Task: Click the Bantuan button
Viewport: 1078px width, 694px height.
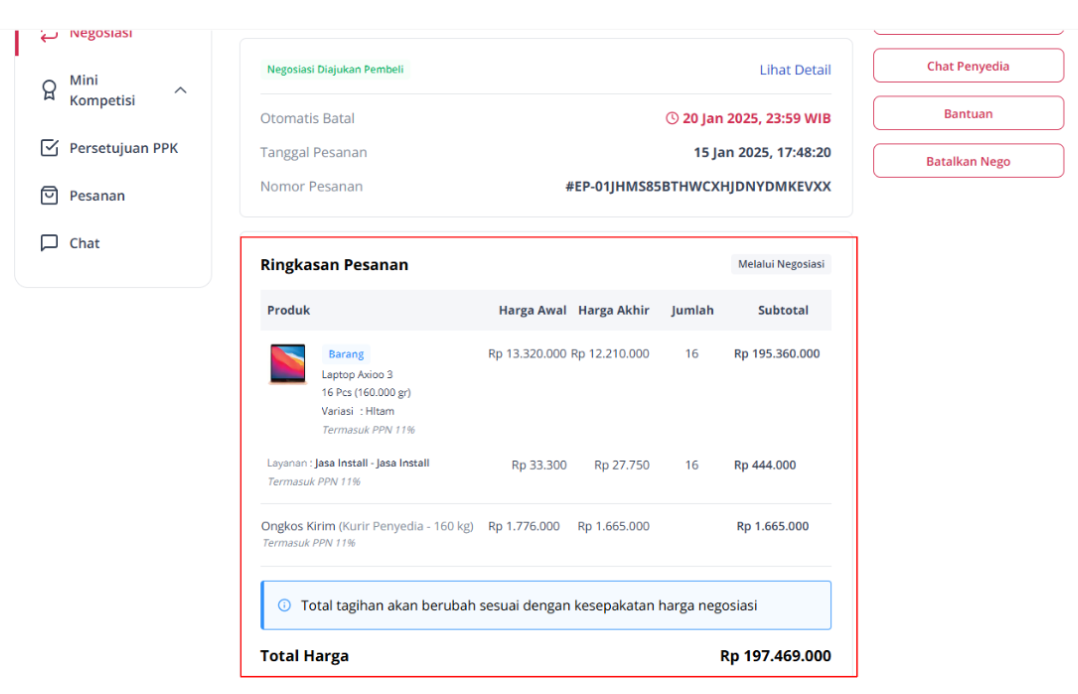Action: tap(968, 113)
